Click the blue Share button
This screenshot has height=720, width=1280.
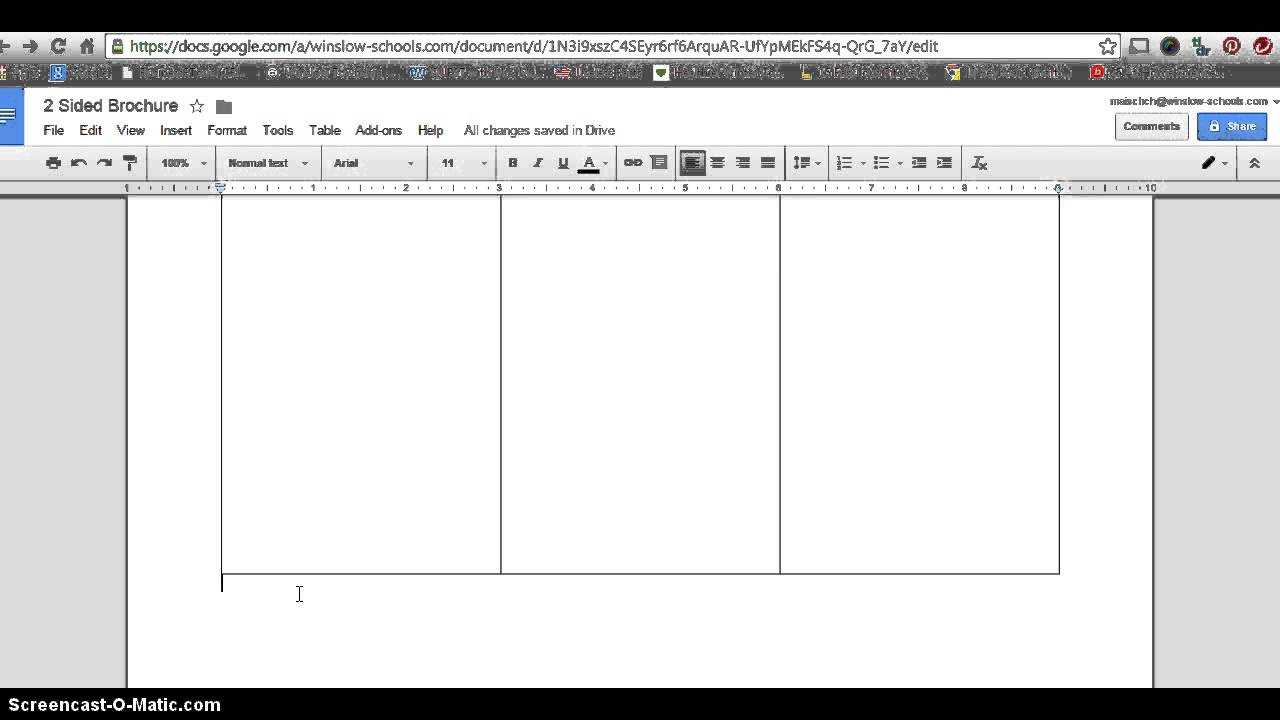[1231, 126]
